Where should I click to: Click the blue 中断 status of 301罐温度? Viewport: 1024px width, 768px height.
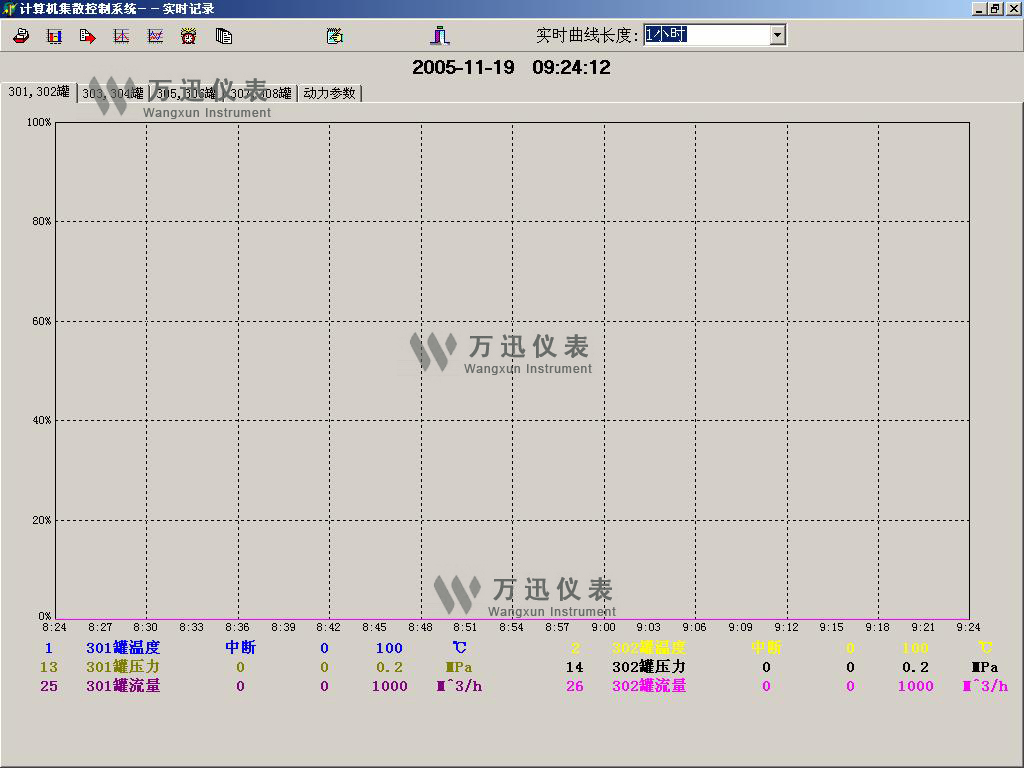point(240,647)
